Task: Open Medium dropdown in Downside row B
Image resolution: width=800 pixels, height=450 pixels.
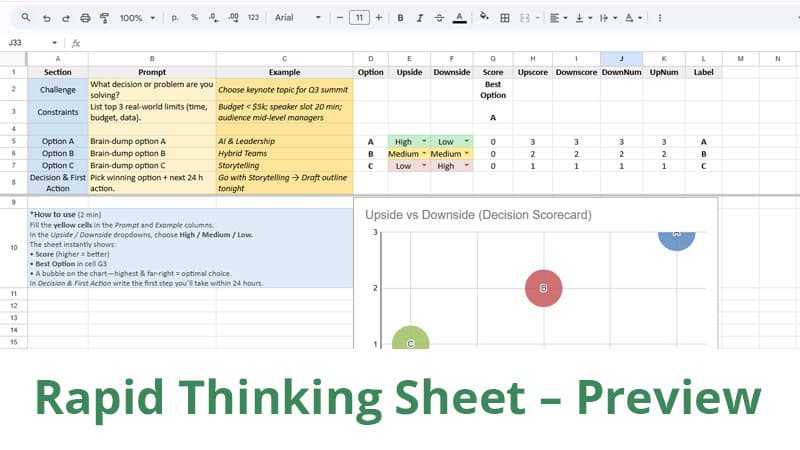Action: 466,154
